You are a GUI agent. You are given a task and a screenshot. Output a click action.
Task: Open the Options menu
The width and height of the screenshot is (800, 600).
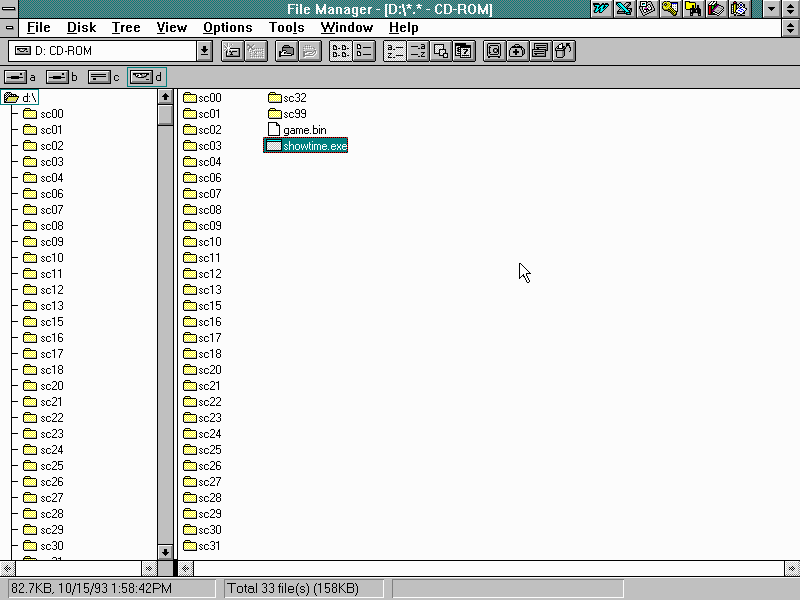coord(227,28)
